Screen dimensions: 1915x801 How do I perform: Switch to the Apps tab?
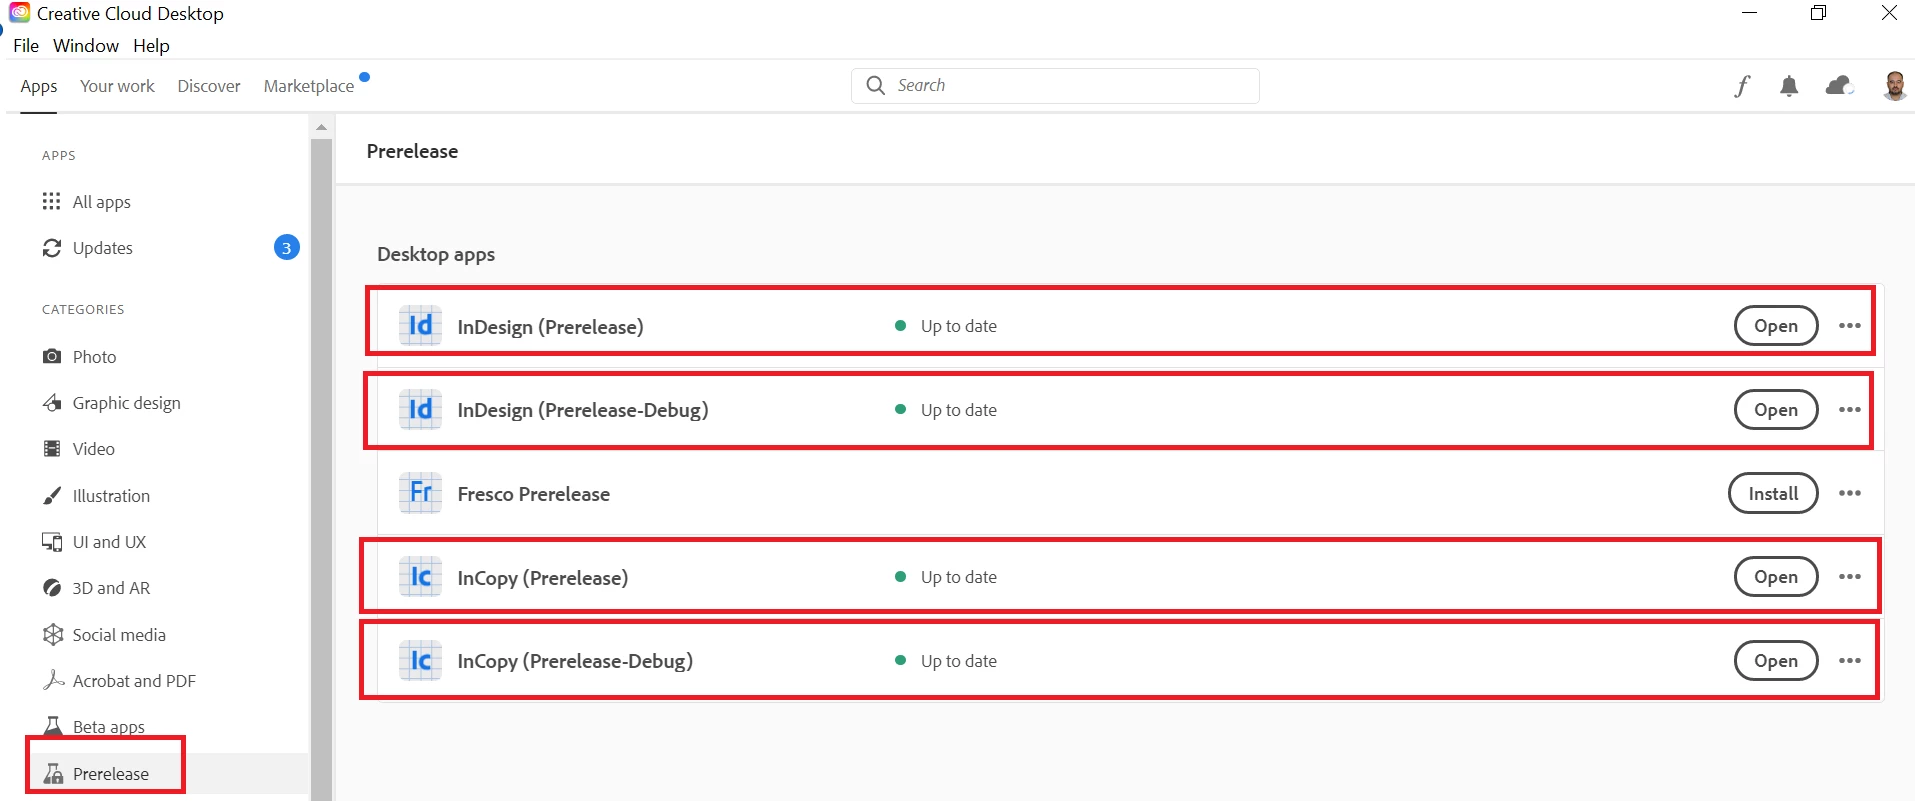click(39, 86)
